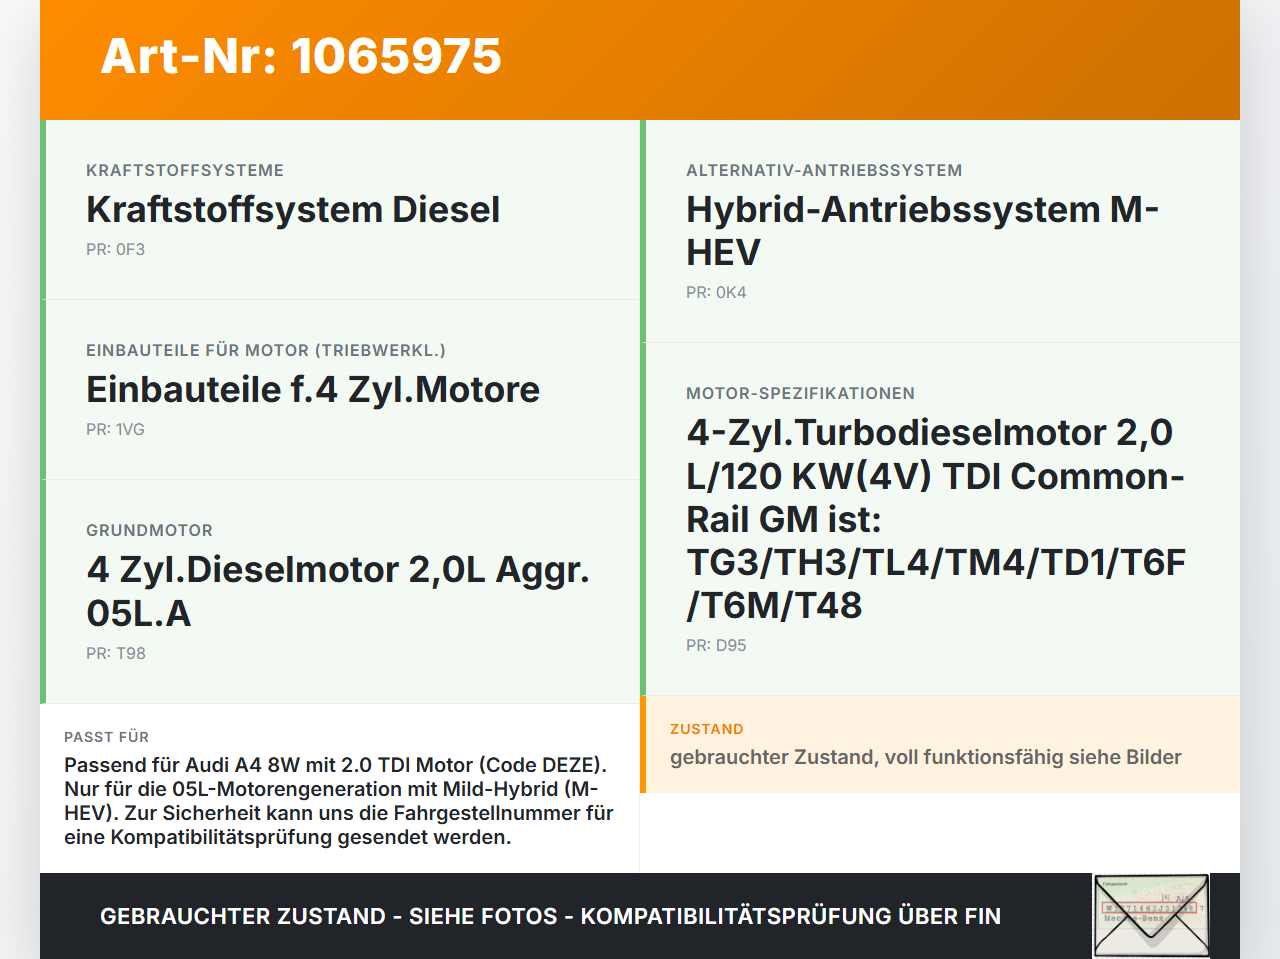Image resolution: width=1280 pixels, height=959 pixels.
Task: Click the PR: 0F3 code
Action: [x=115, y=250]
